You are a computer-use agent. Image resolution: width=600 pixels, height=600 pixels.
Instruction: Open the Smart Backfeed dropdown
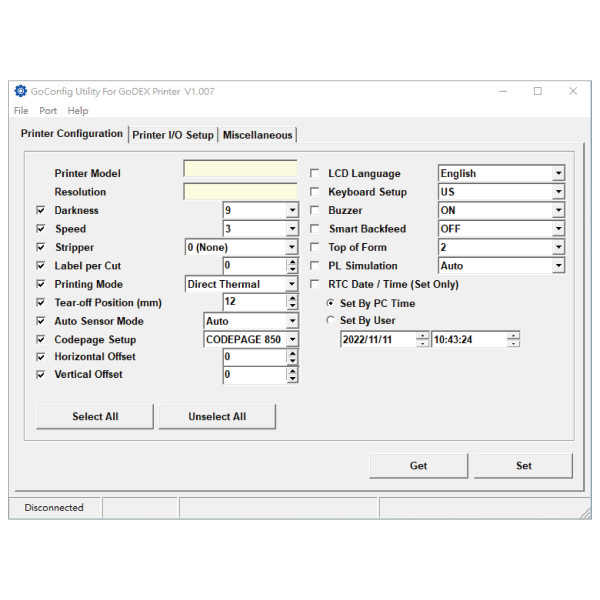pyautogui.click(x=558, y=228)
